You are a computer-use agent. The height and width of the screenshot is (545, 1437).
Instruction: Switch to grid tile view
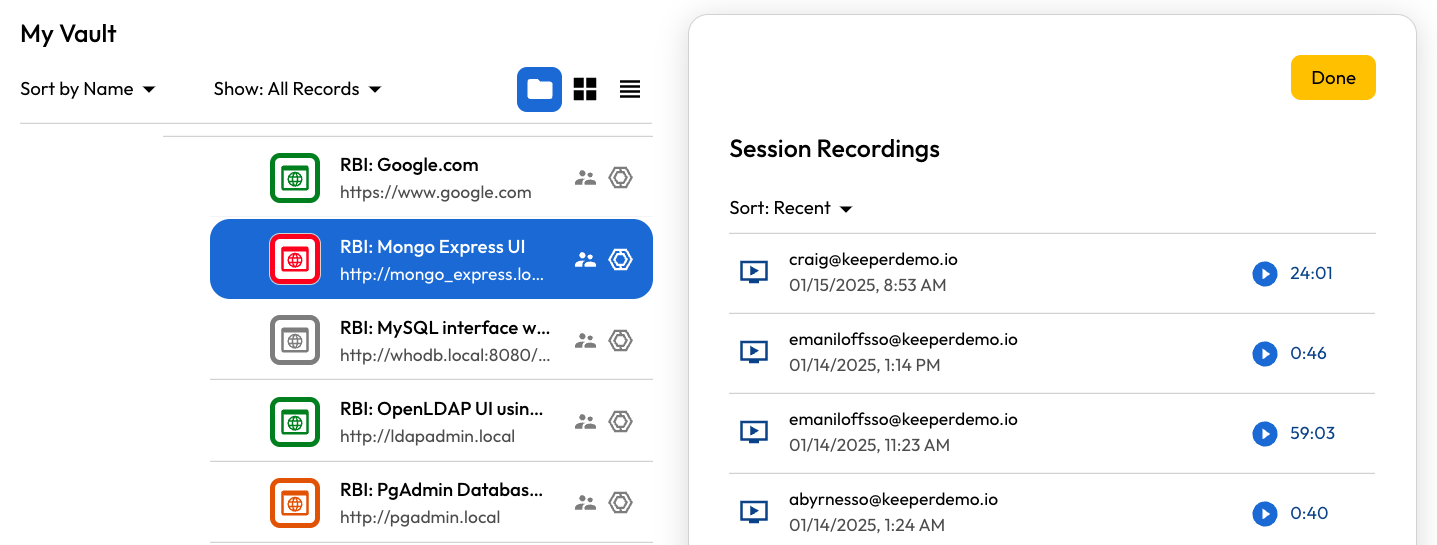point(585,90)
